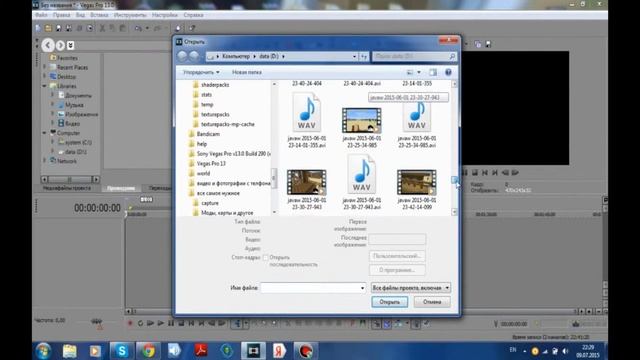The image size is (640, 360).
Task: Open the file type filter dropdown
Action: (411, 288)
